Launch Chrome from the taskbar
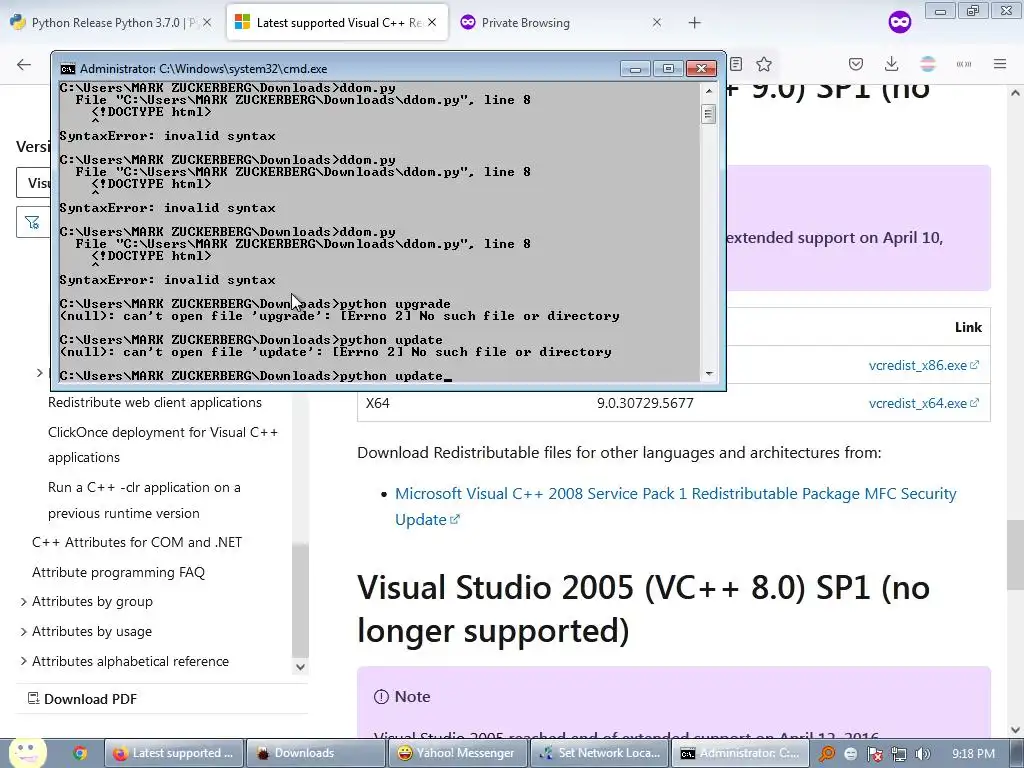Screen dimensions: 1024x768 [x=80, y=753]
